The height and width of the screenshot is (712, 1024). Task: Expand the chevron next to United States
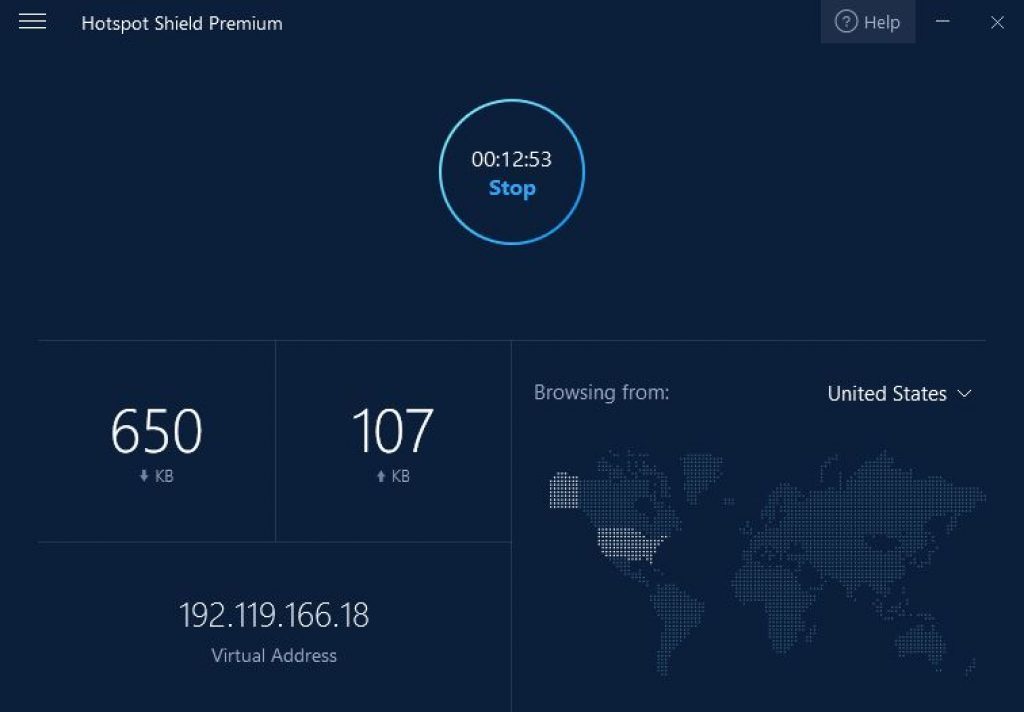(964, 394)
